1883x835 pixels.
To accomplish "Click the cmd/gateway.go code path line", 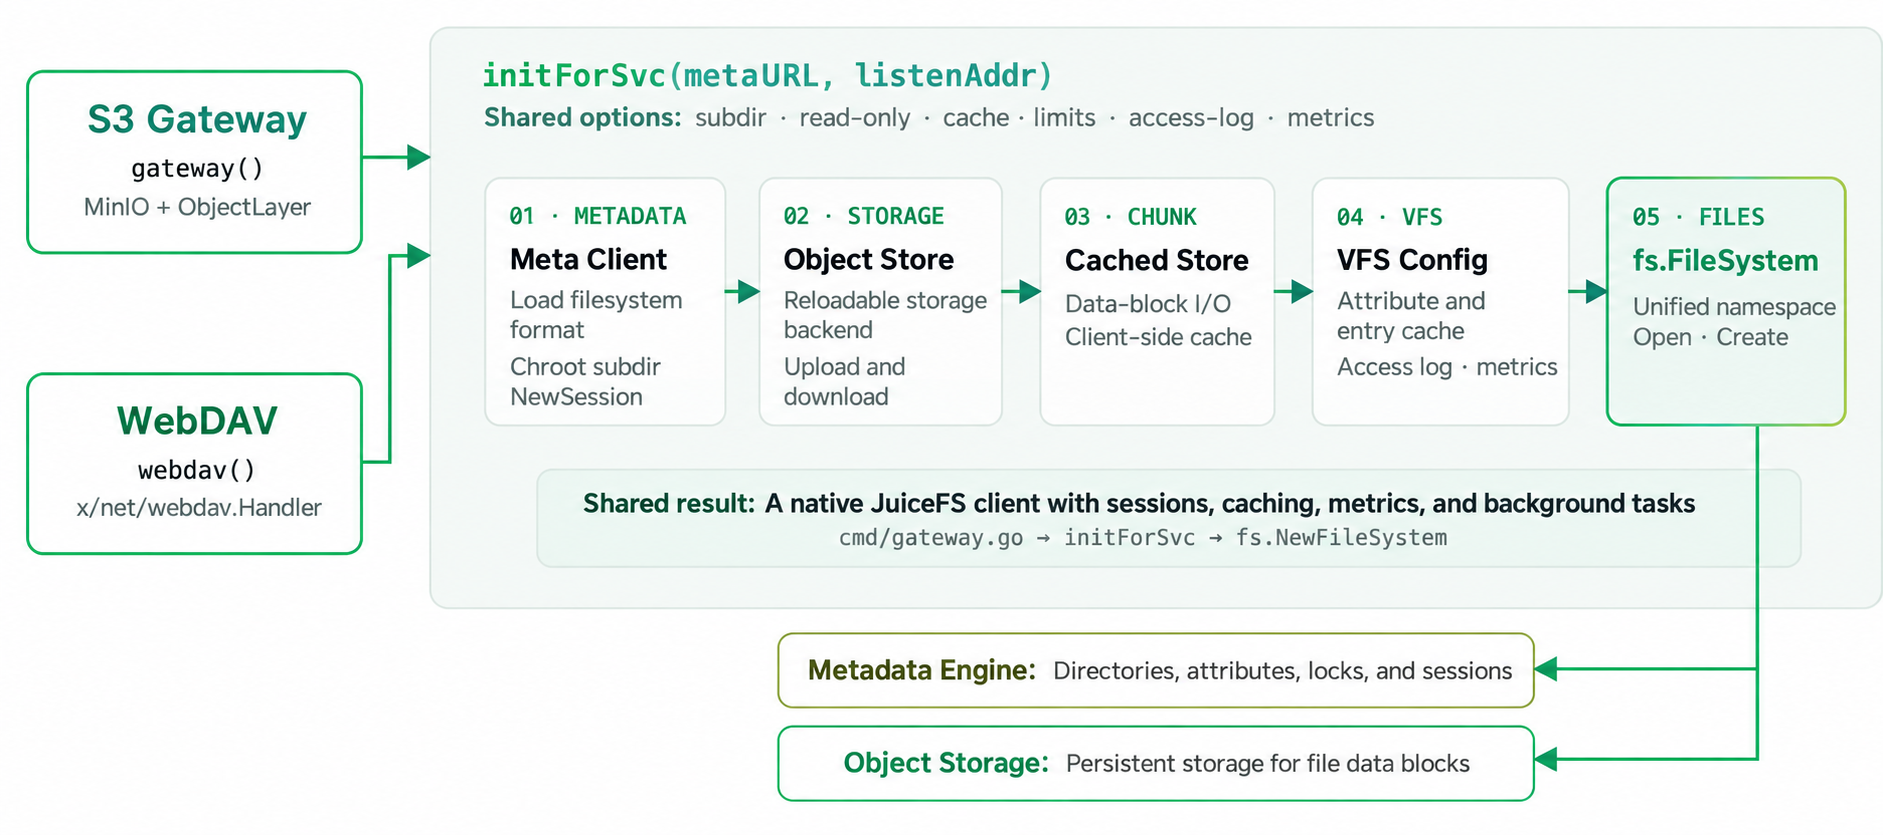I will pyautogui.click(x=1142, y=538).
